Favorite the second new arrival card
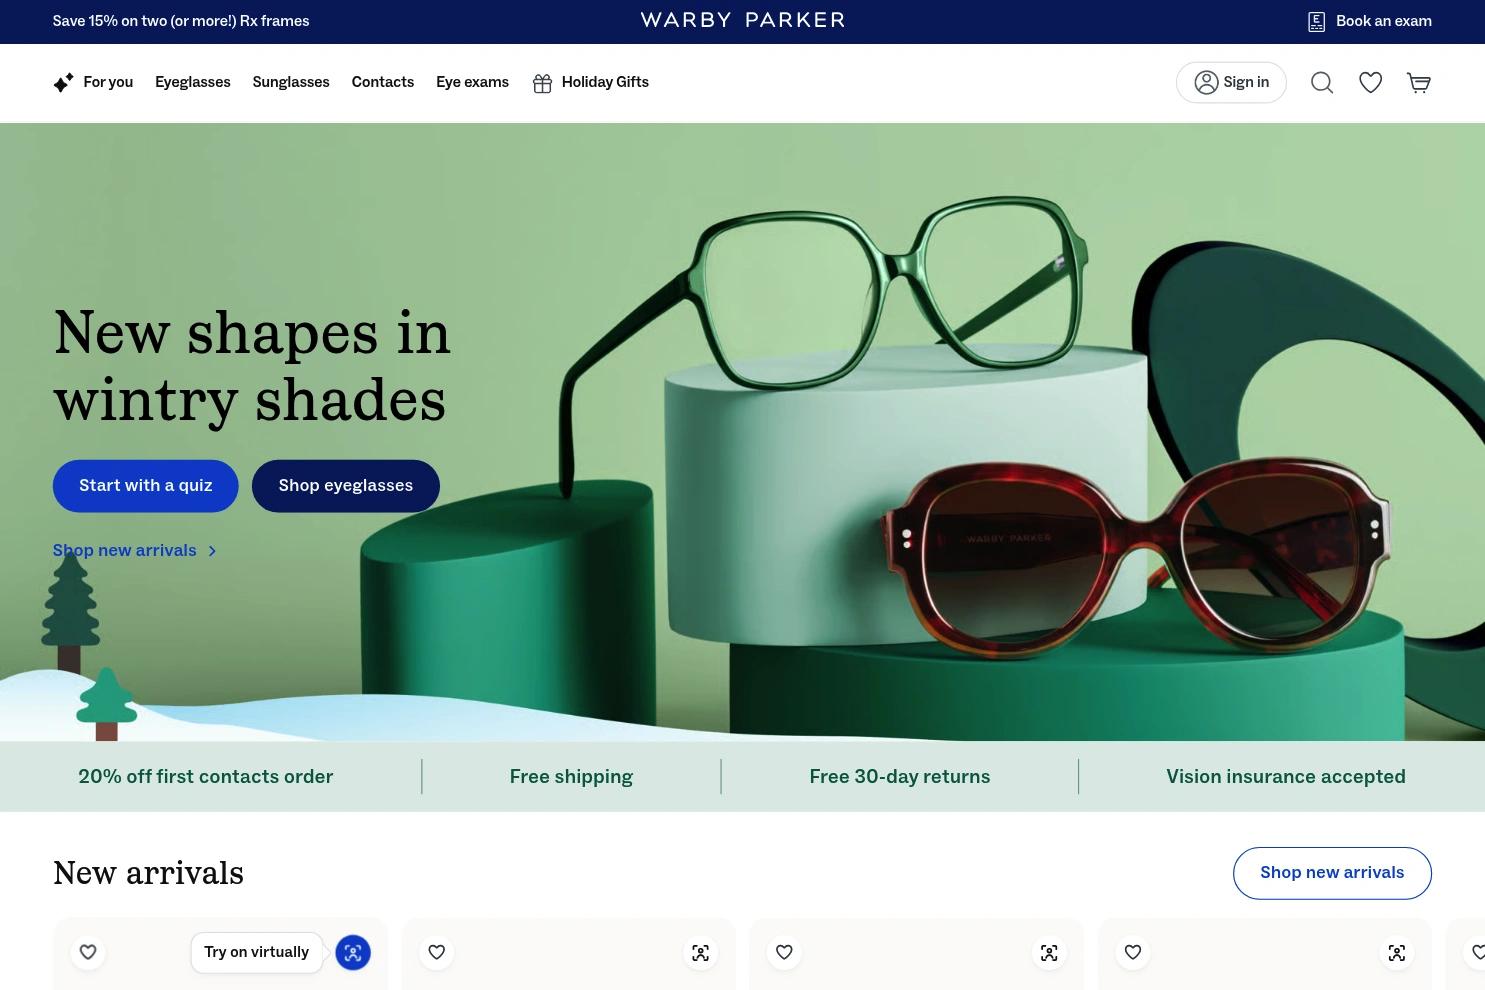Screen dimensions: 1485x990 click(436, 953)
